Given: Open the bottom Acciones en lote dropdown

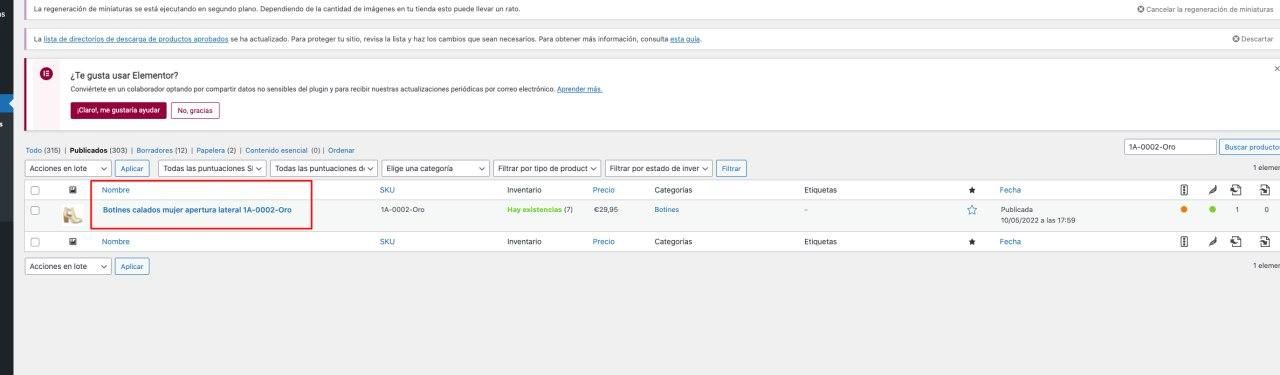Looking at the screenshot, I should coord(68,266).
